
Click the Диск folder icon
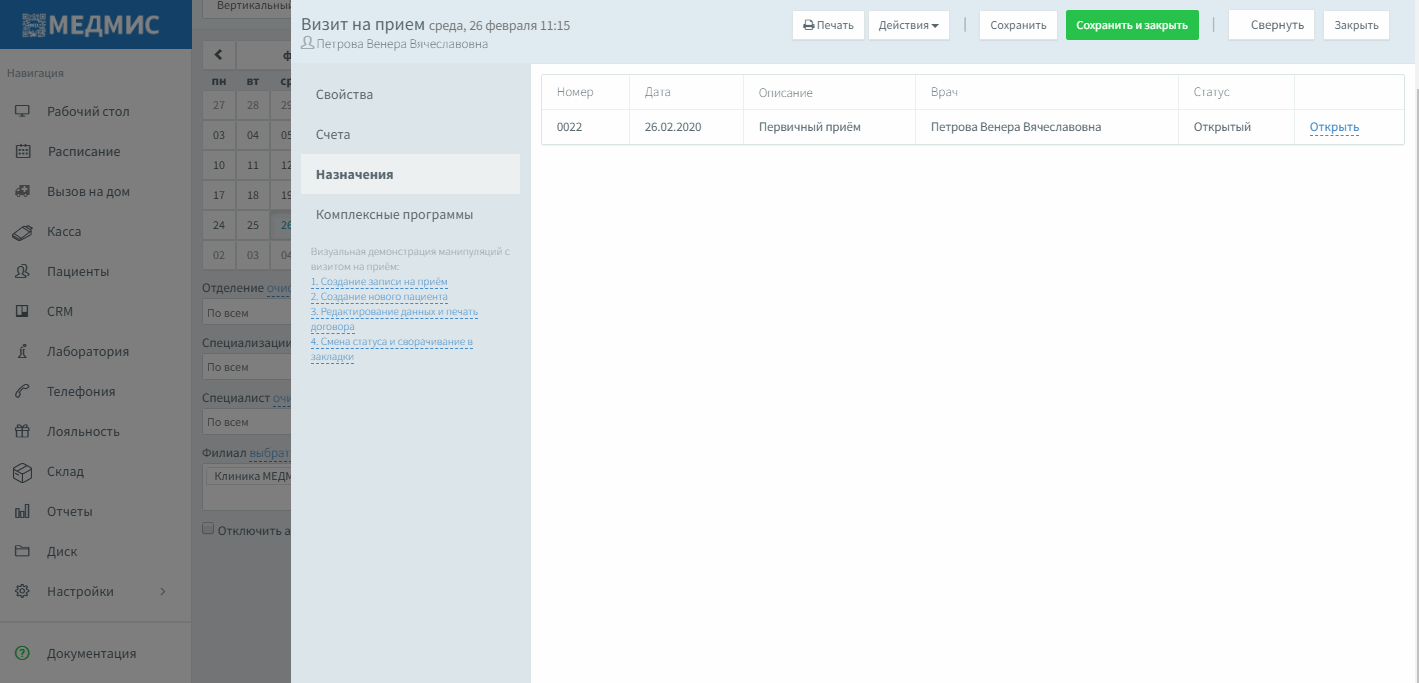click(22, 551)
